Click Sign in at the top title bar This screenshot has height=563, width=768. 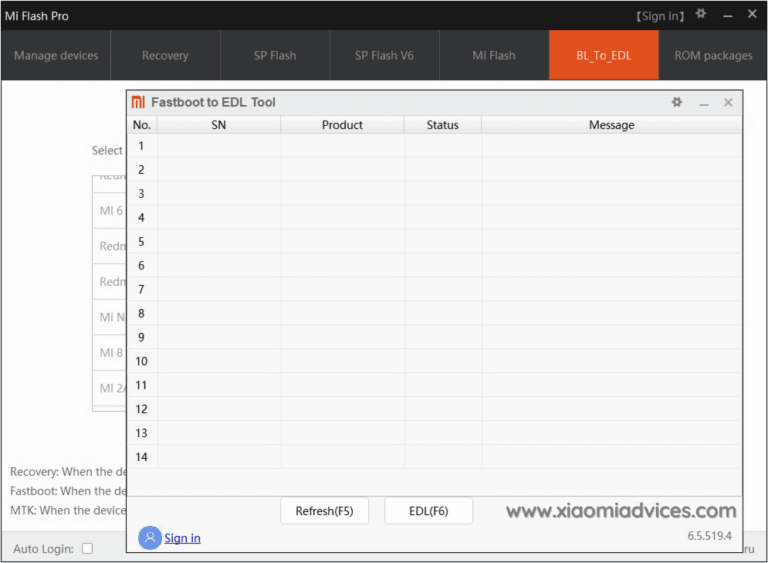tap(660, 16)
